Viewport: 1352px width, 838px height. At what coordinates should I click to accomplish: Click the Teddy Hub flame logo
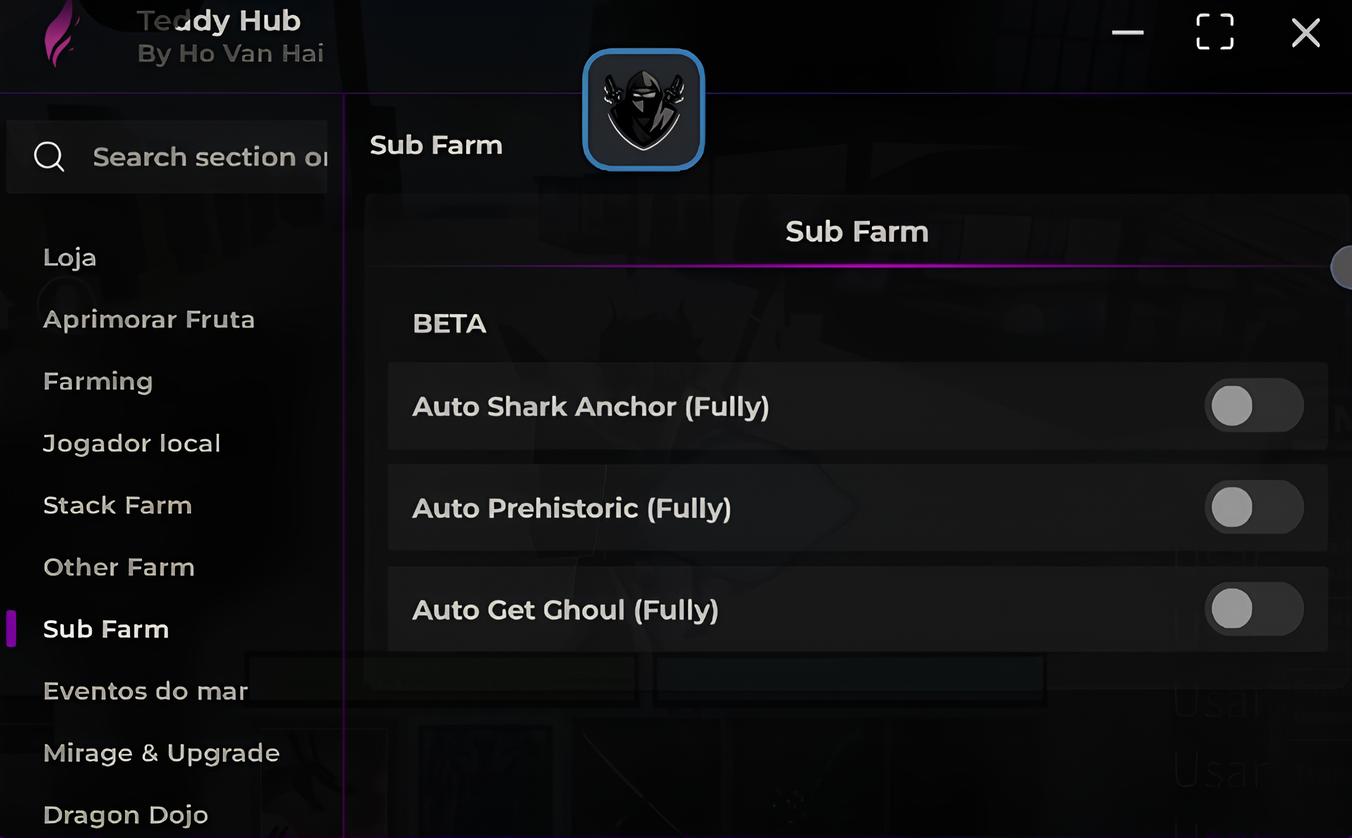(x=62, y=34)
